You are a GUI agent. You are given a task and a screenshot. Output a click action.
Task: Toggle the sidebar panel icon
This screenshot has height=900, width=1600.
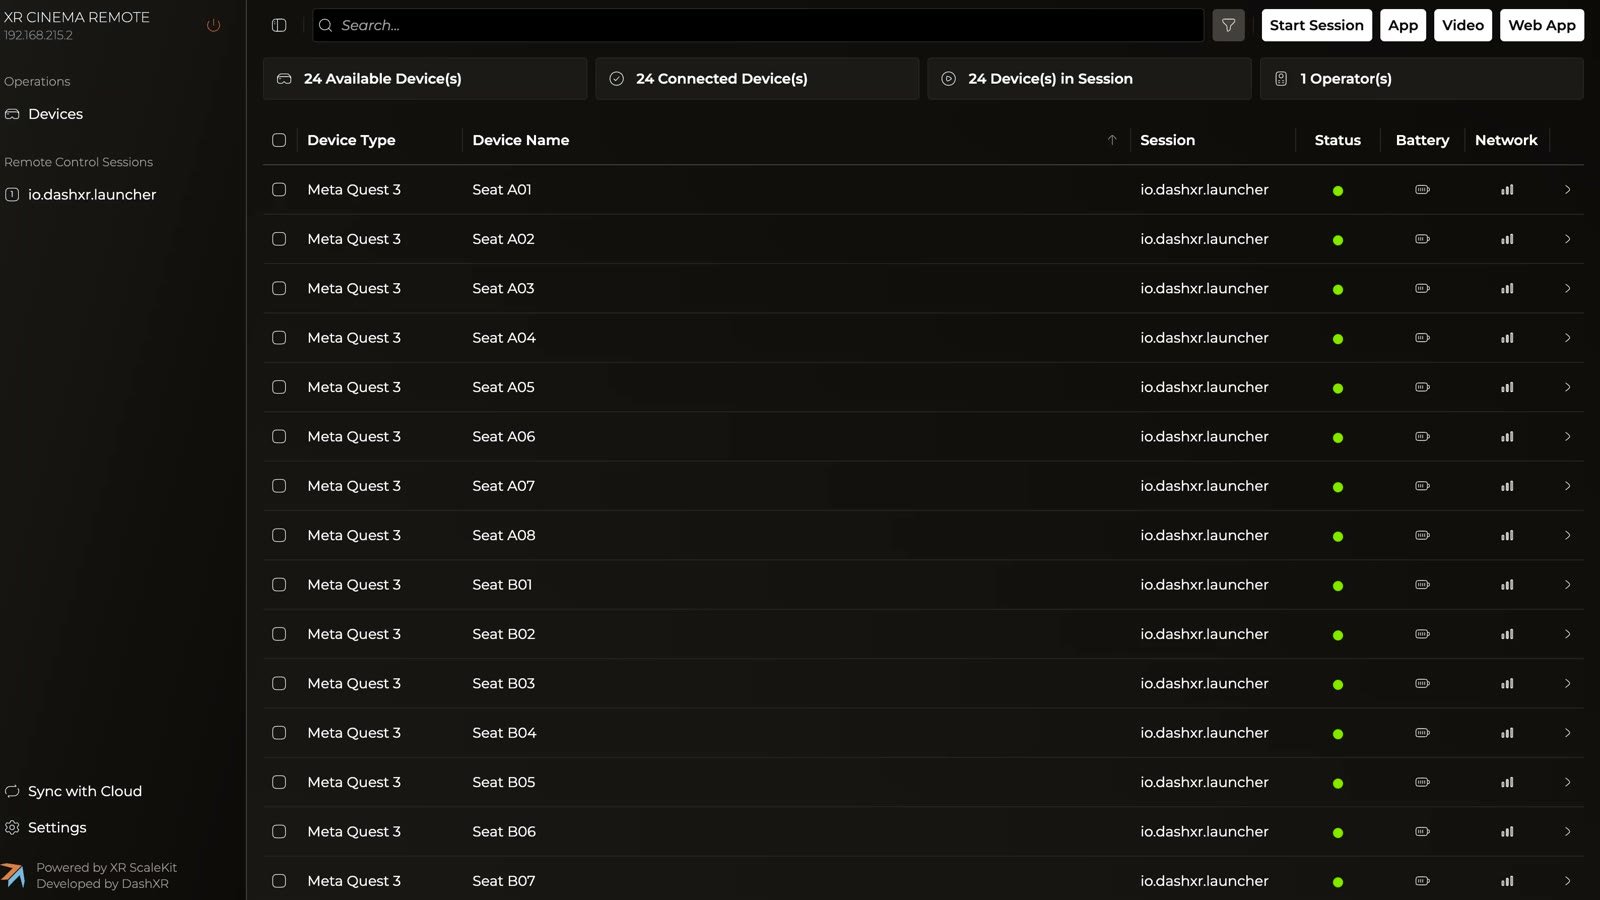279,25
